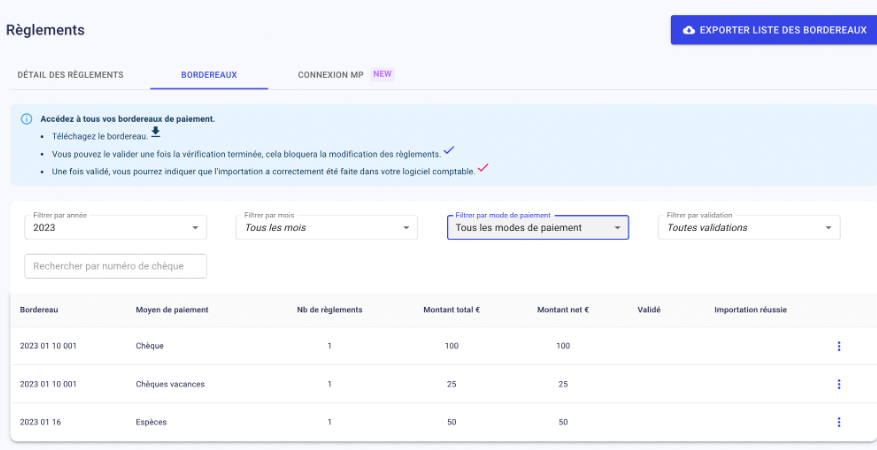The height and width of the screenshot is (450, 877).
Task: Open the Filtrer par mois dropdown
Action: pyautogui.click(x=327, y=228)
